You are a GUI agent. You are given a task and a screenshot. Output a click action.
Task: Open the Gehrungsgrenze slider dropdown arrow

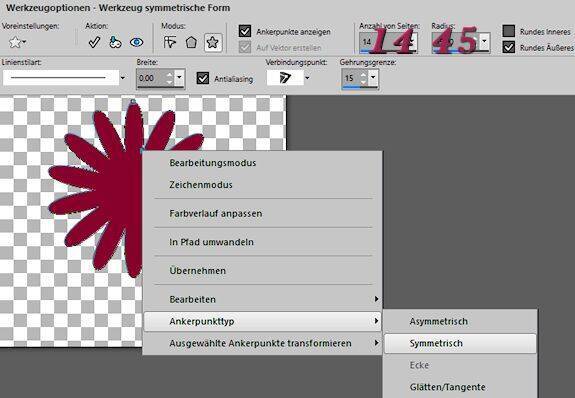click(373, 78)
